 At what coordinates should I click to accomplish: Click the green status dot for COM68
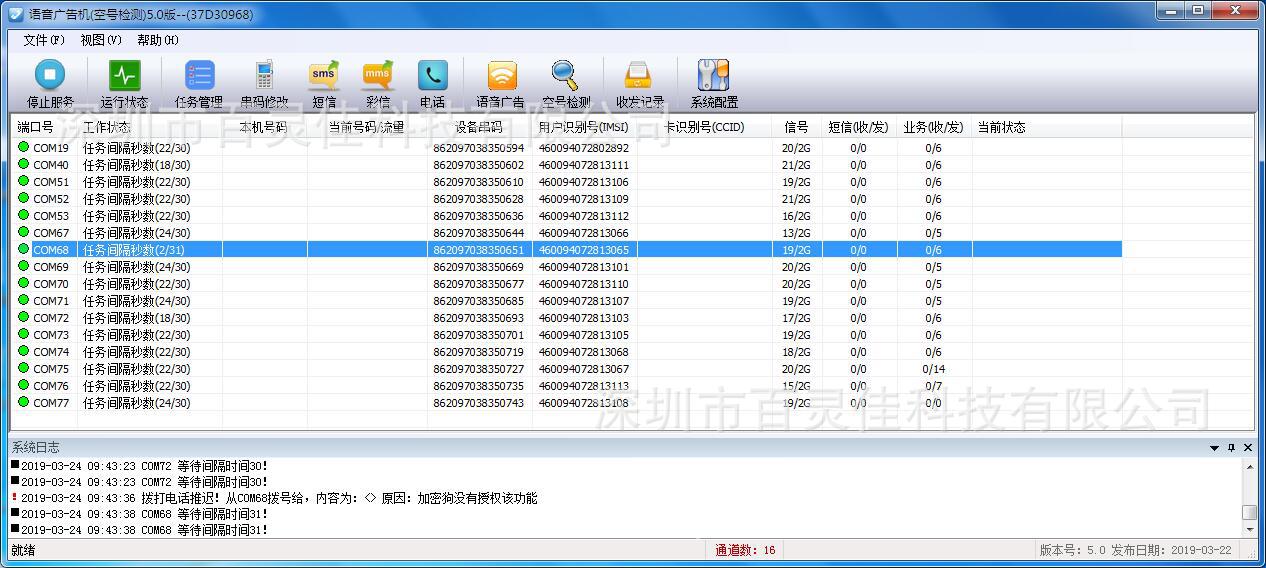tap(23, 249)
